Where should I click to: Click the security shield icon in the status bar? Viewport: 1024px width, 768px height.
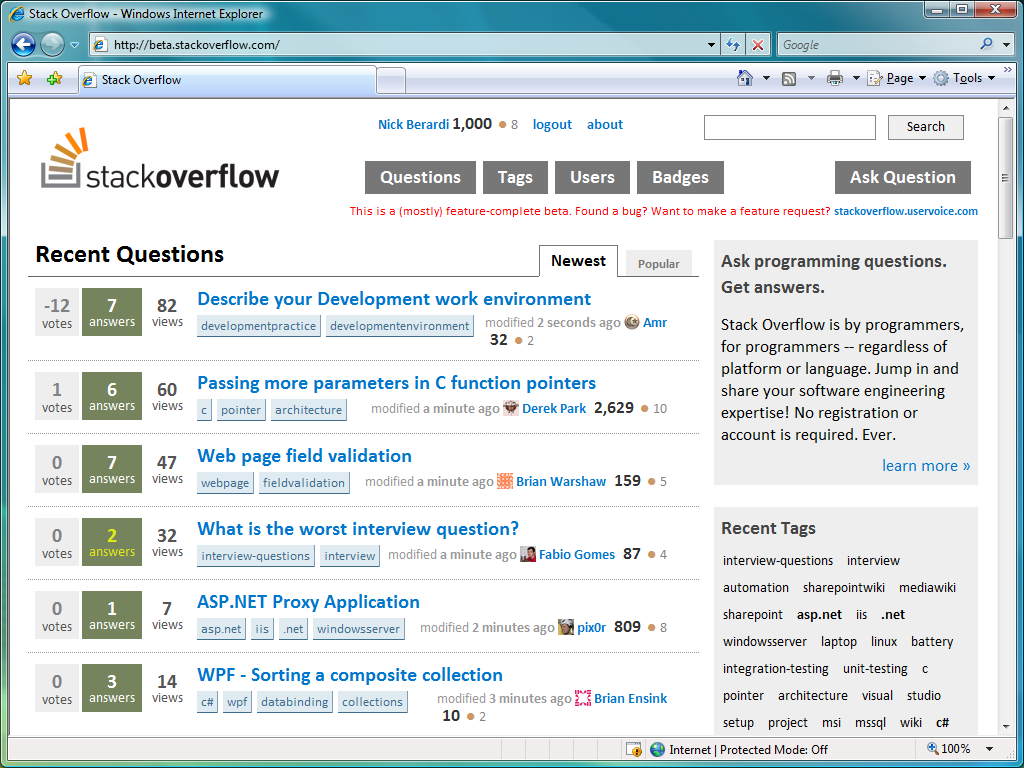[x=634, y=749]
